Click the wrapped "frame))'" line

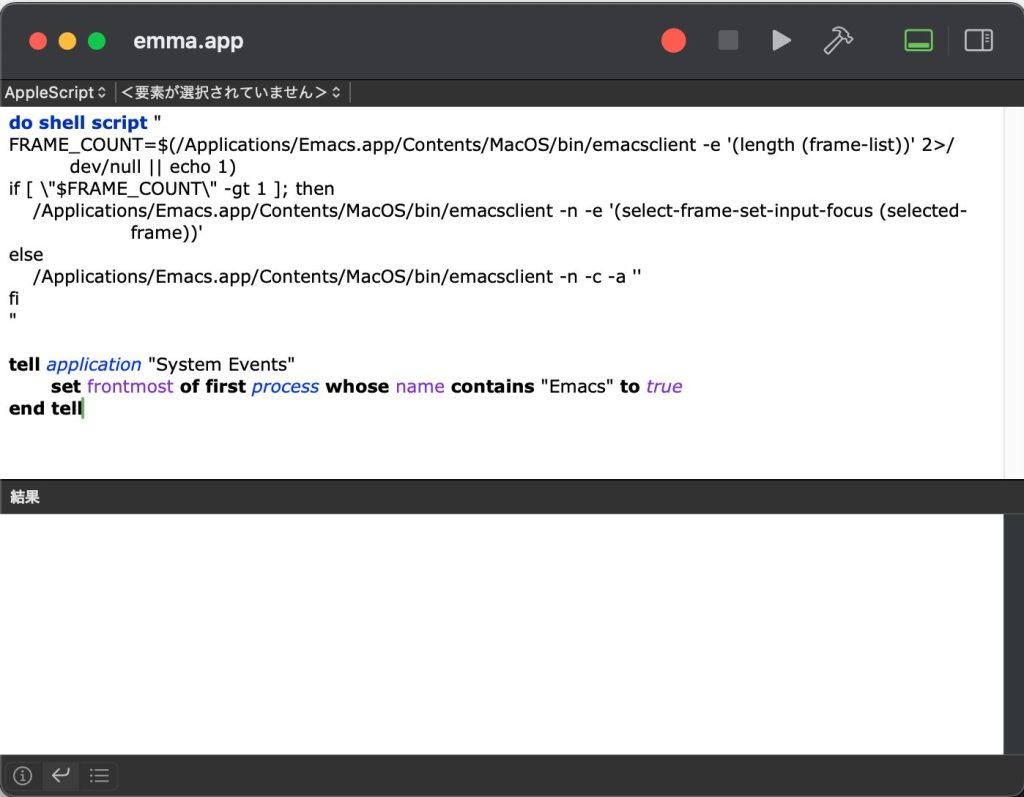click(x=167, y=233)
